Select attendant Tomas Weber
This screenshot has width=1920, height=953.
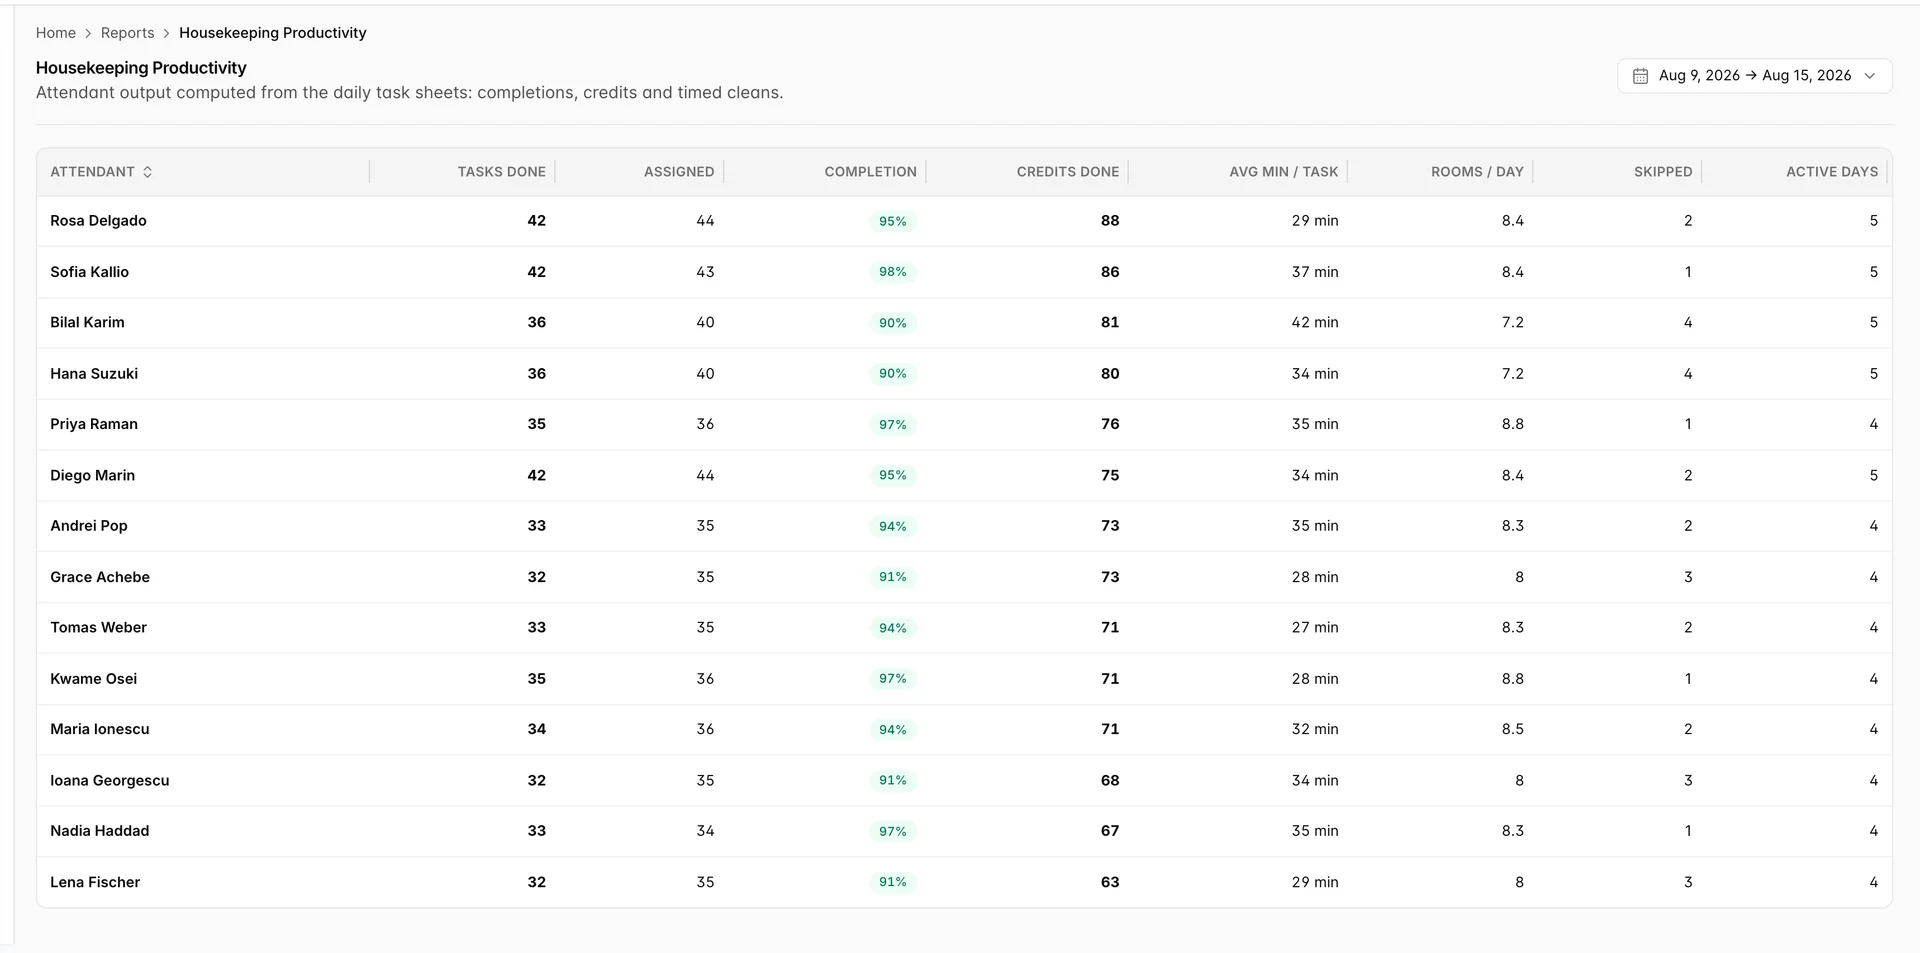pyautogui.click(x=98, y=628)
